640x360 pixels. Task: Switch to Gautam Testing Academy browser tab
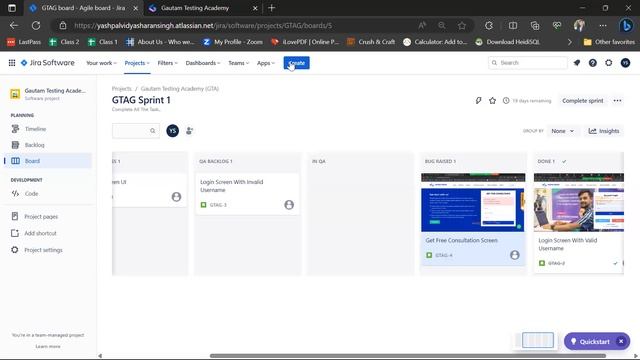(x=202, y=8)
